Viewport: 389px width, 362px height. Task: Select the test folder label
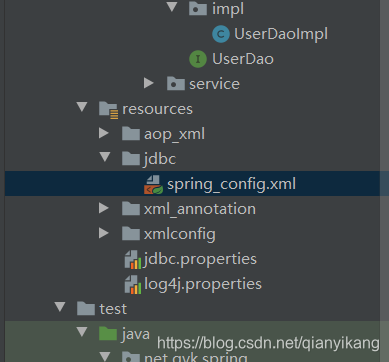(x=113, y=309)
